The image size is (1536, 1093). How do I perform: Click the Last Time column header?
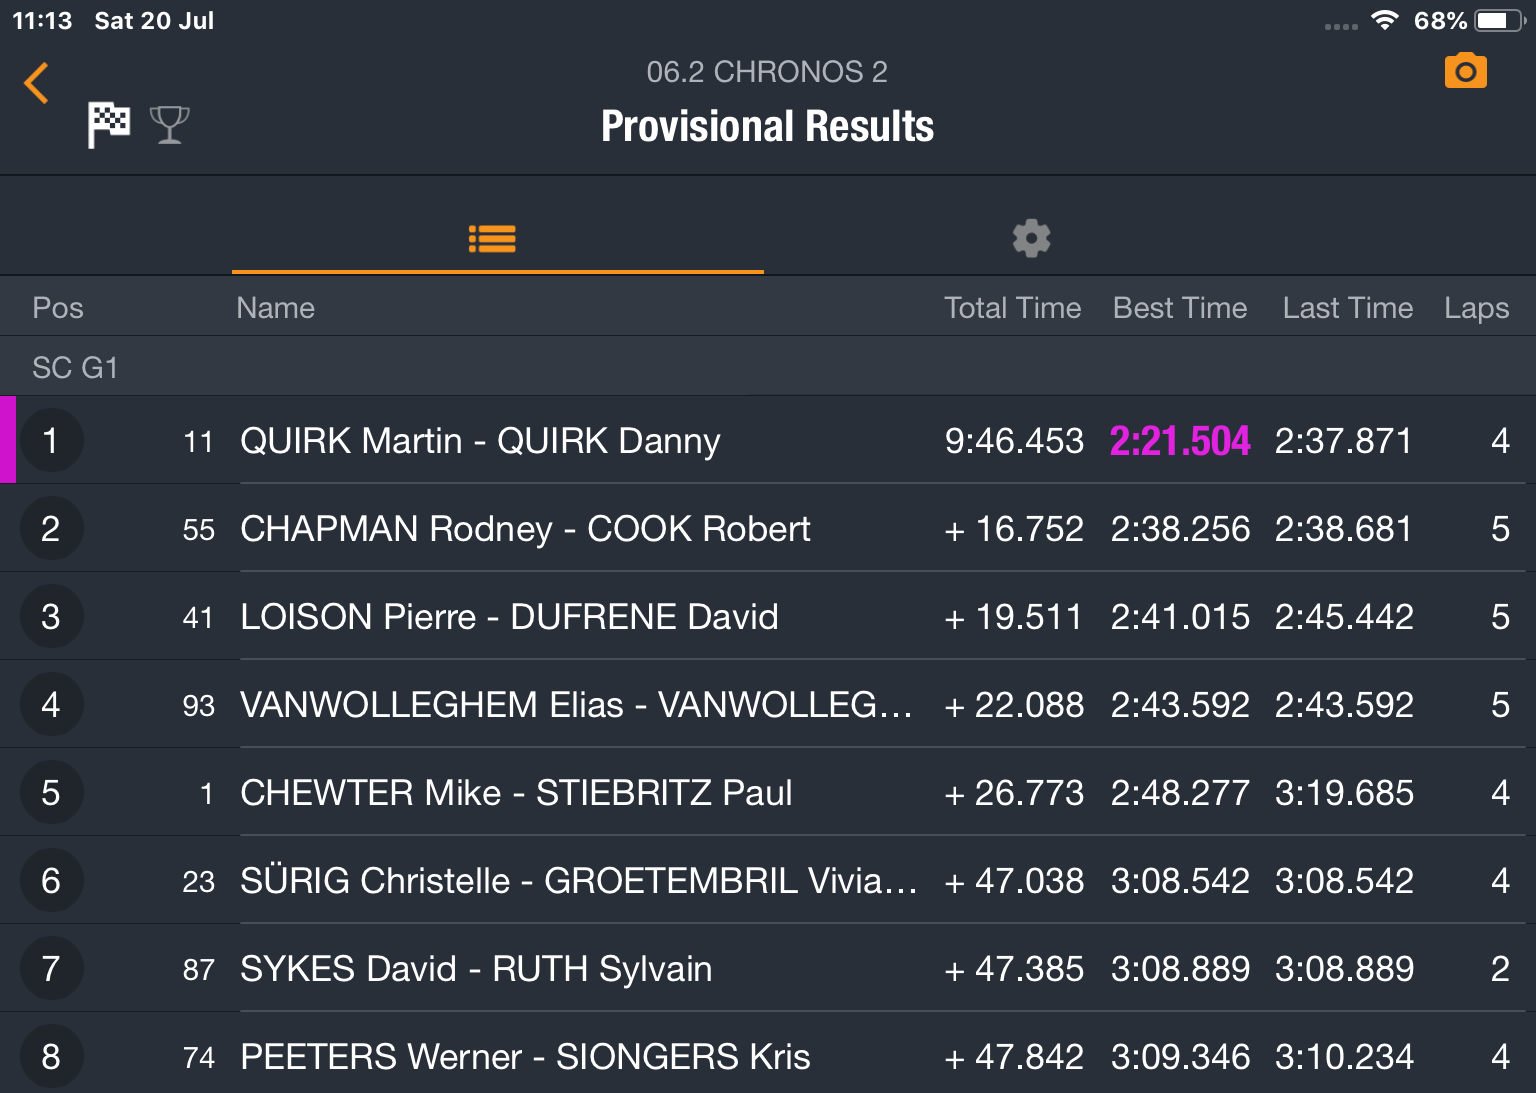(x=1348, y=308)
